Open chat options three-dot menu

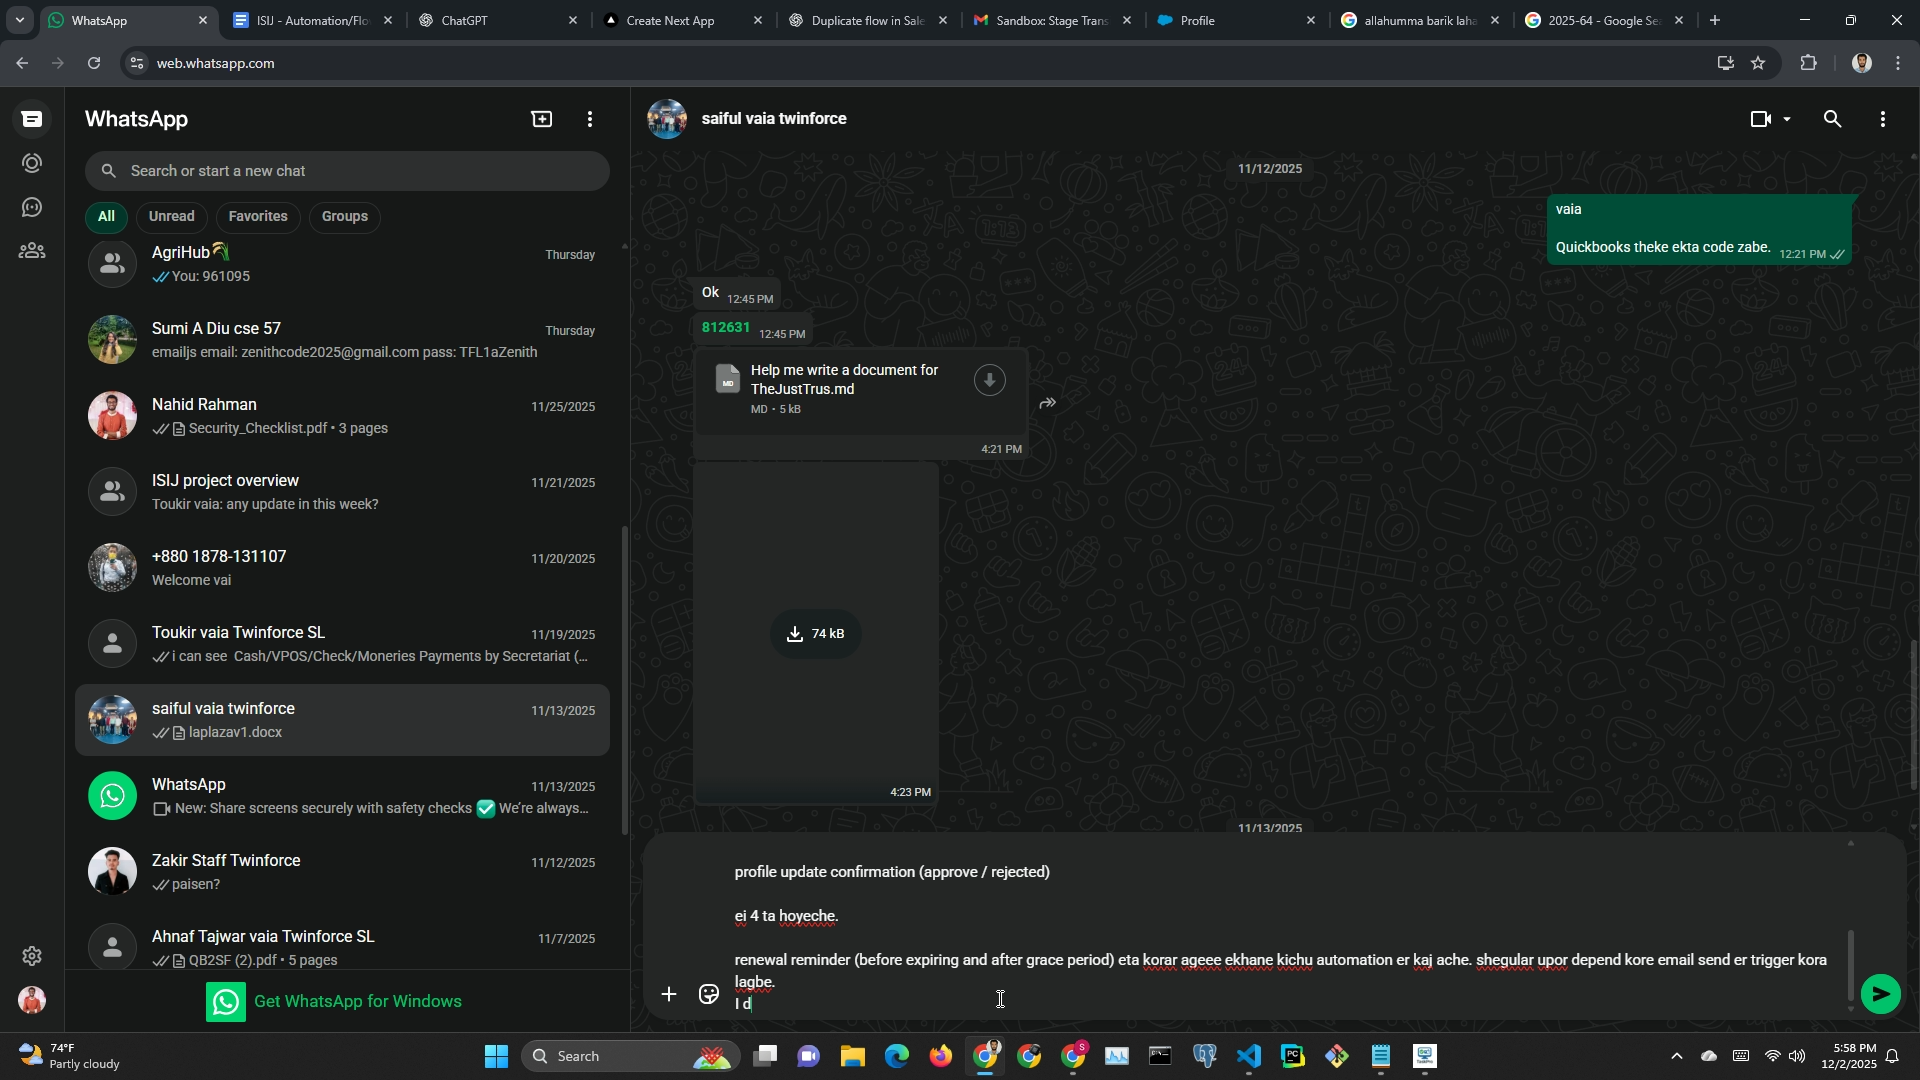click(x=1882, y=119)
